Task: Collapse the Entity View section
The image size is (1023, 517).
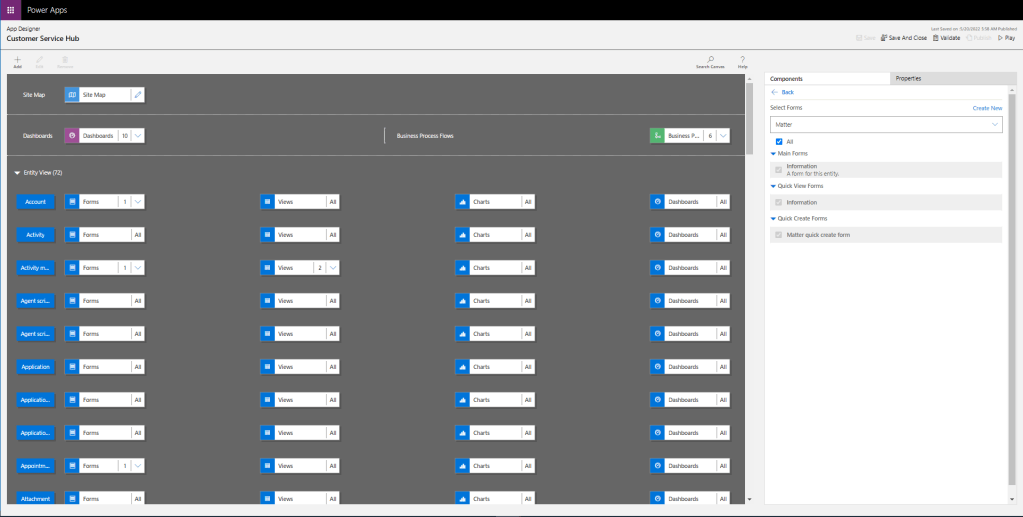Action: (x=17, y=173)
